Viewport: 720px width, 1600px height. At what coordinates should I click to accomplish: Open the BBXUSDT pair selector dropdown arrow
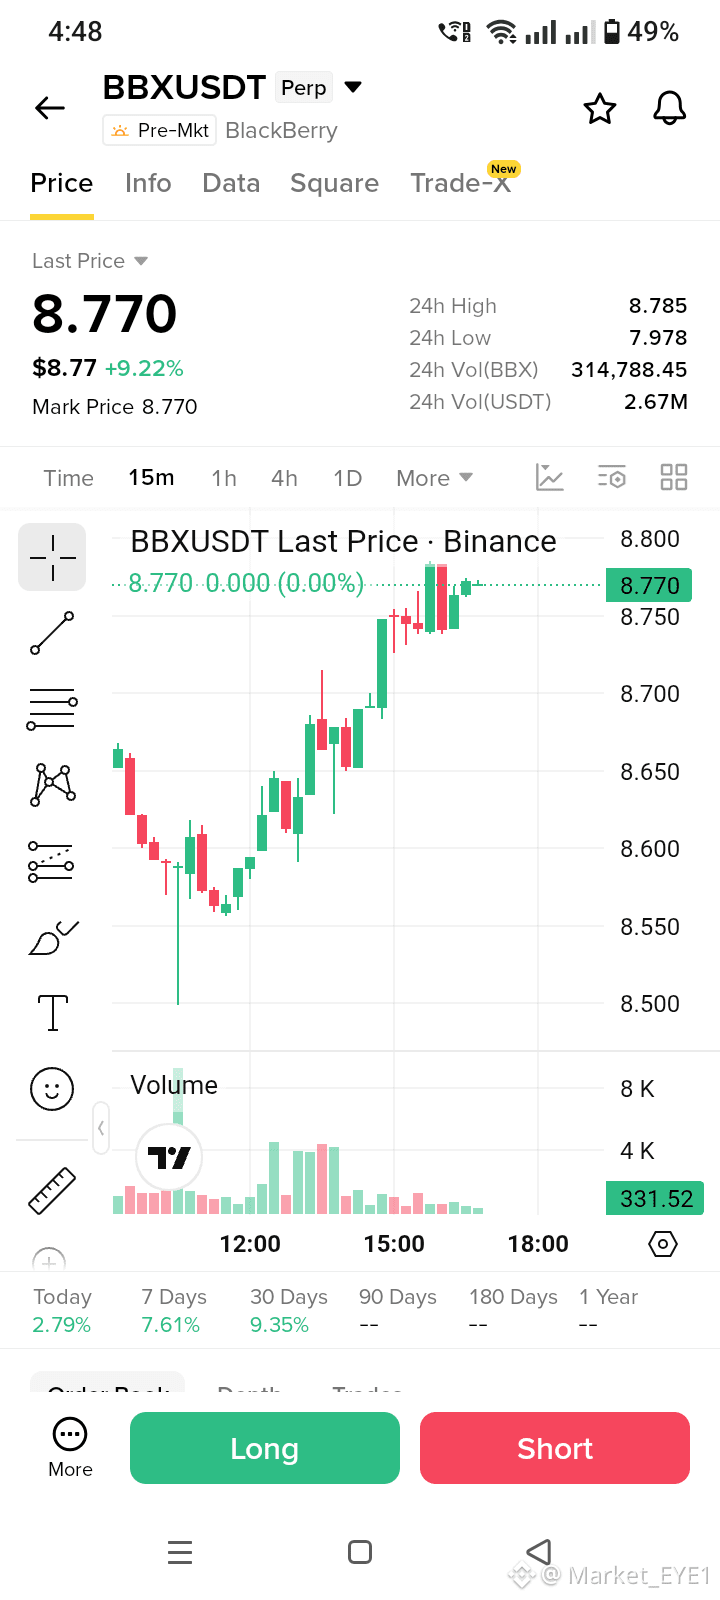(353, 87)
